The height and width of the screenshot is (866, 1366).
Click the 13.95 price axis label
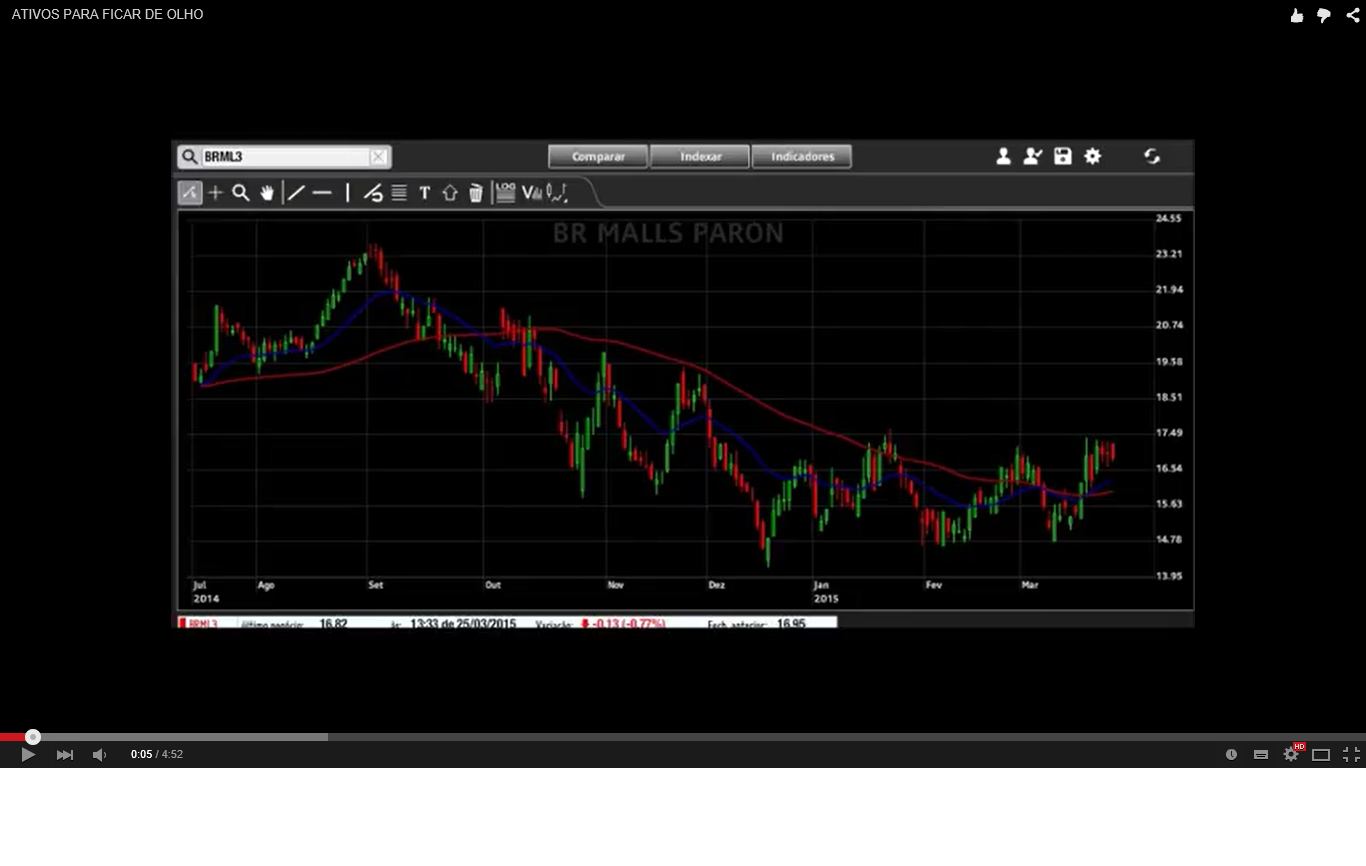click(1168, 576)
